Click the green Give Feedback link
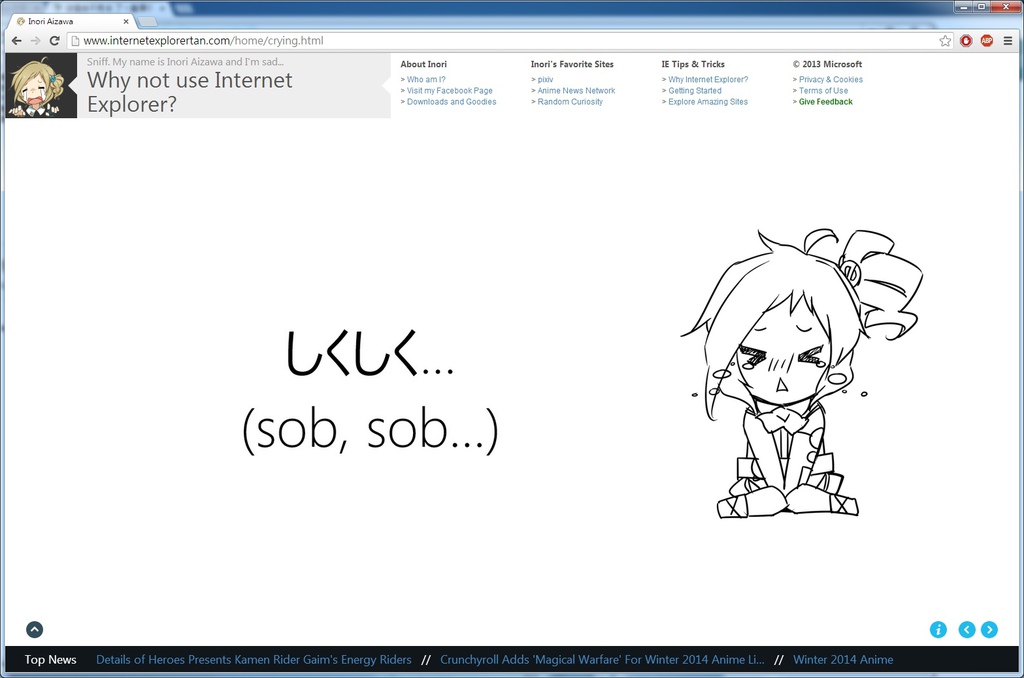Screen dimensions: 1024x678 pyautogui.click(x=825, y=102)
